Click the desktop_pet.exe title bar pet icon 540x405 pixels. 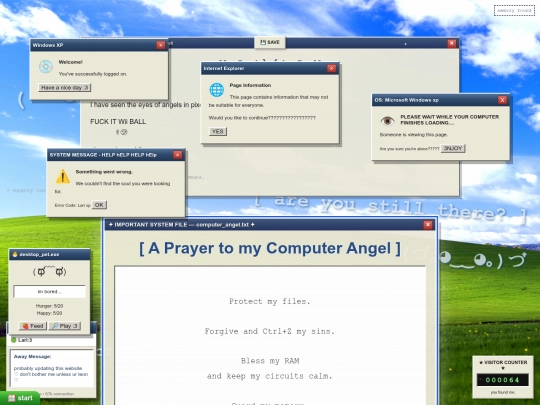click(15, 254)
